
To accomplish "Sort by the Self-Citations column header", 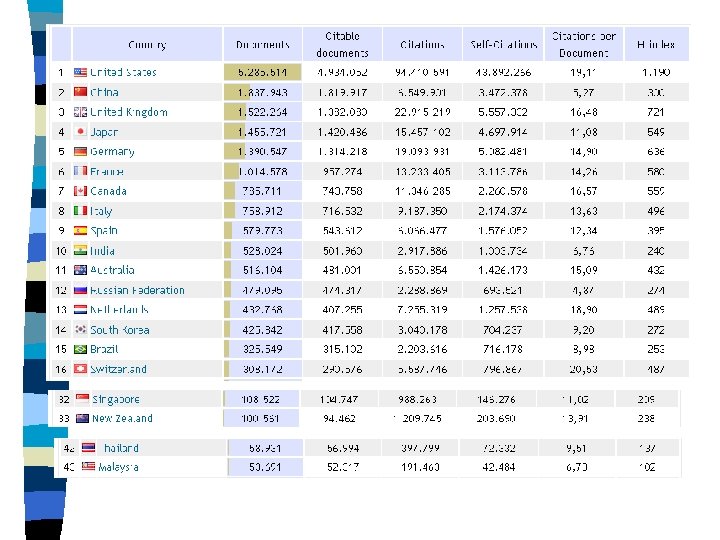I will (503, 45).
